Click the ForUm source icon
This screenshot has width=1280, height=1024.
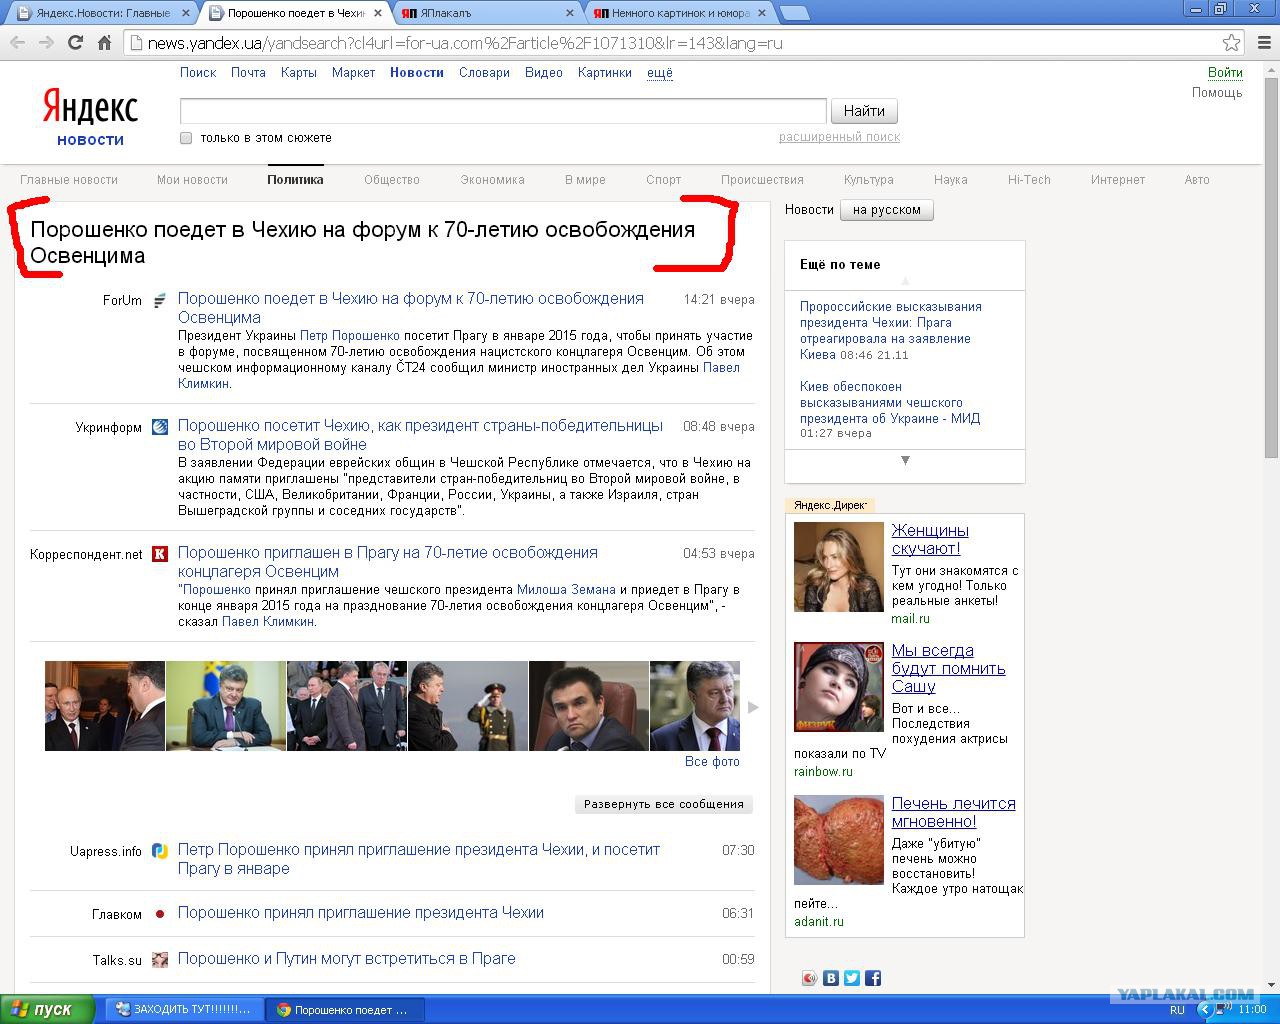click(x=160, y=300)
